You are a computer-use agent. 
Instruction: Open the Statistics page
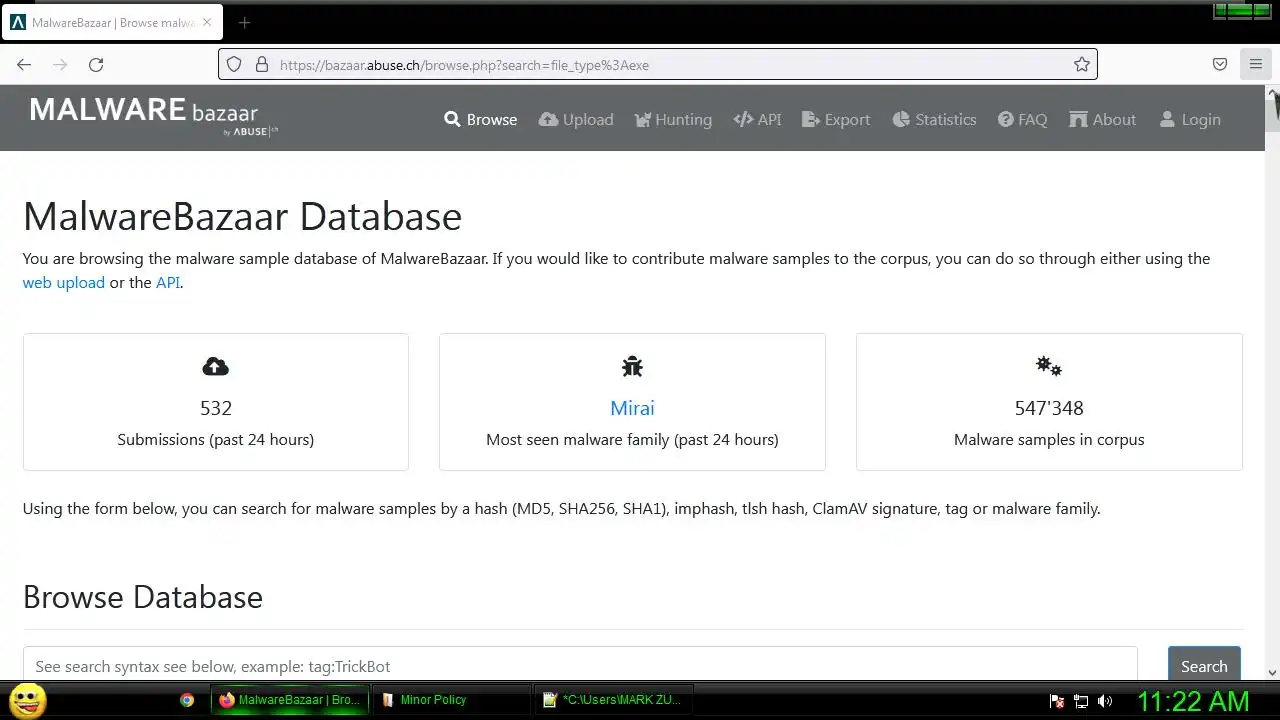934,119
